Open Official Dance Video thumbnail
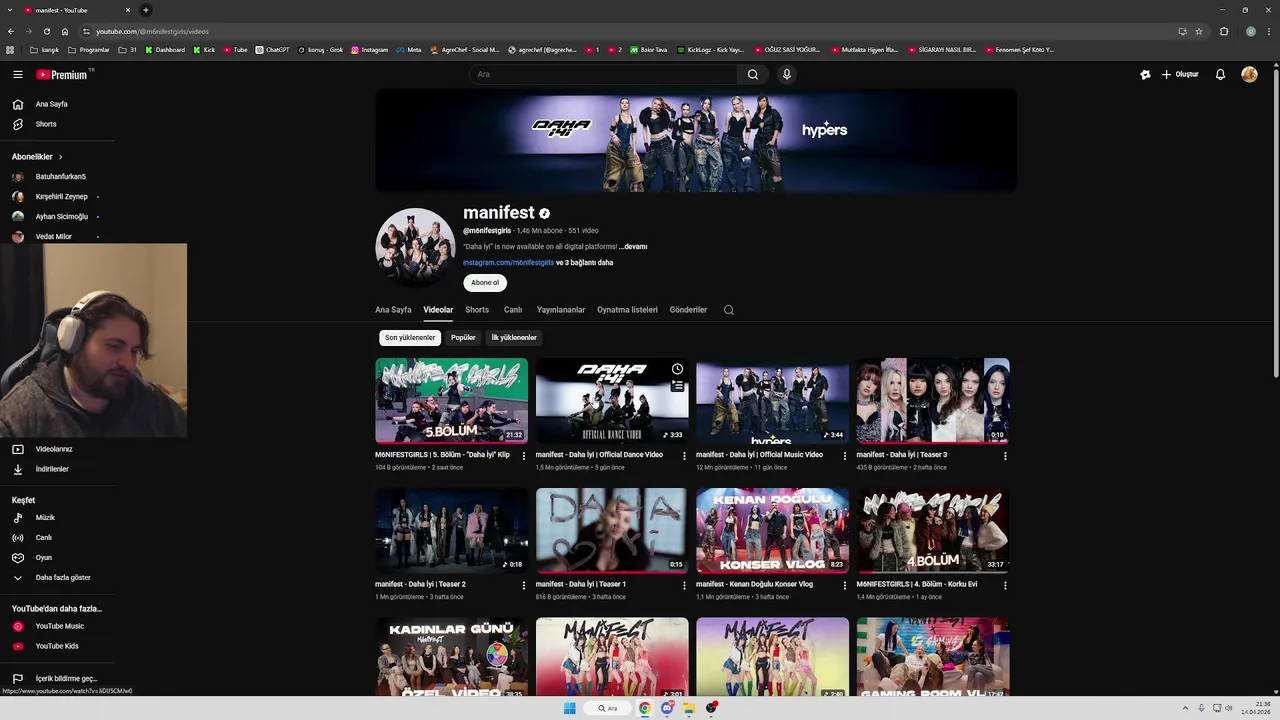 coord(612,400)
